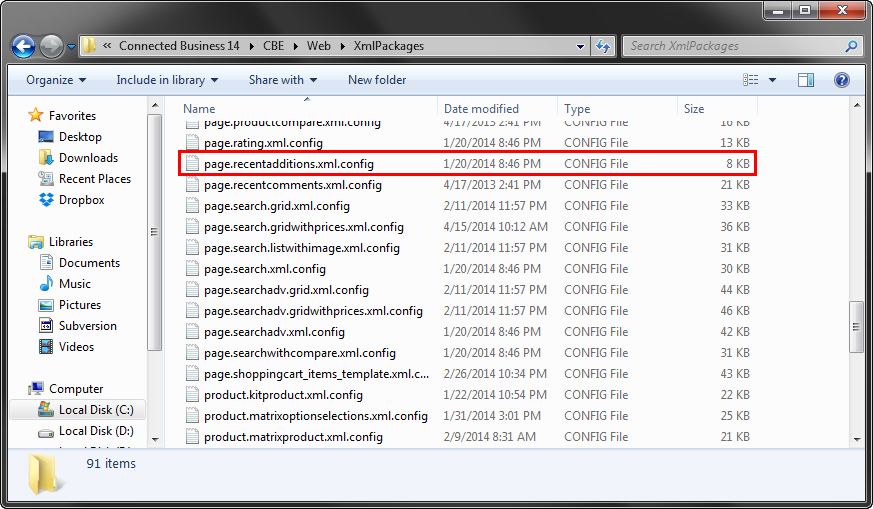Refresh the XmlPackages folder view
This screenshot has width=873, height=509.
click(602, 46)
